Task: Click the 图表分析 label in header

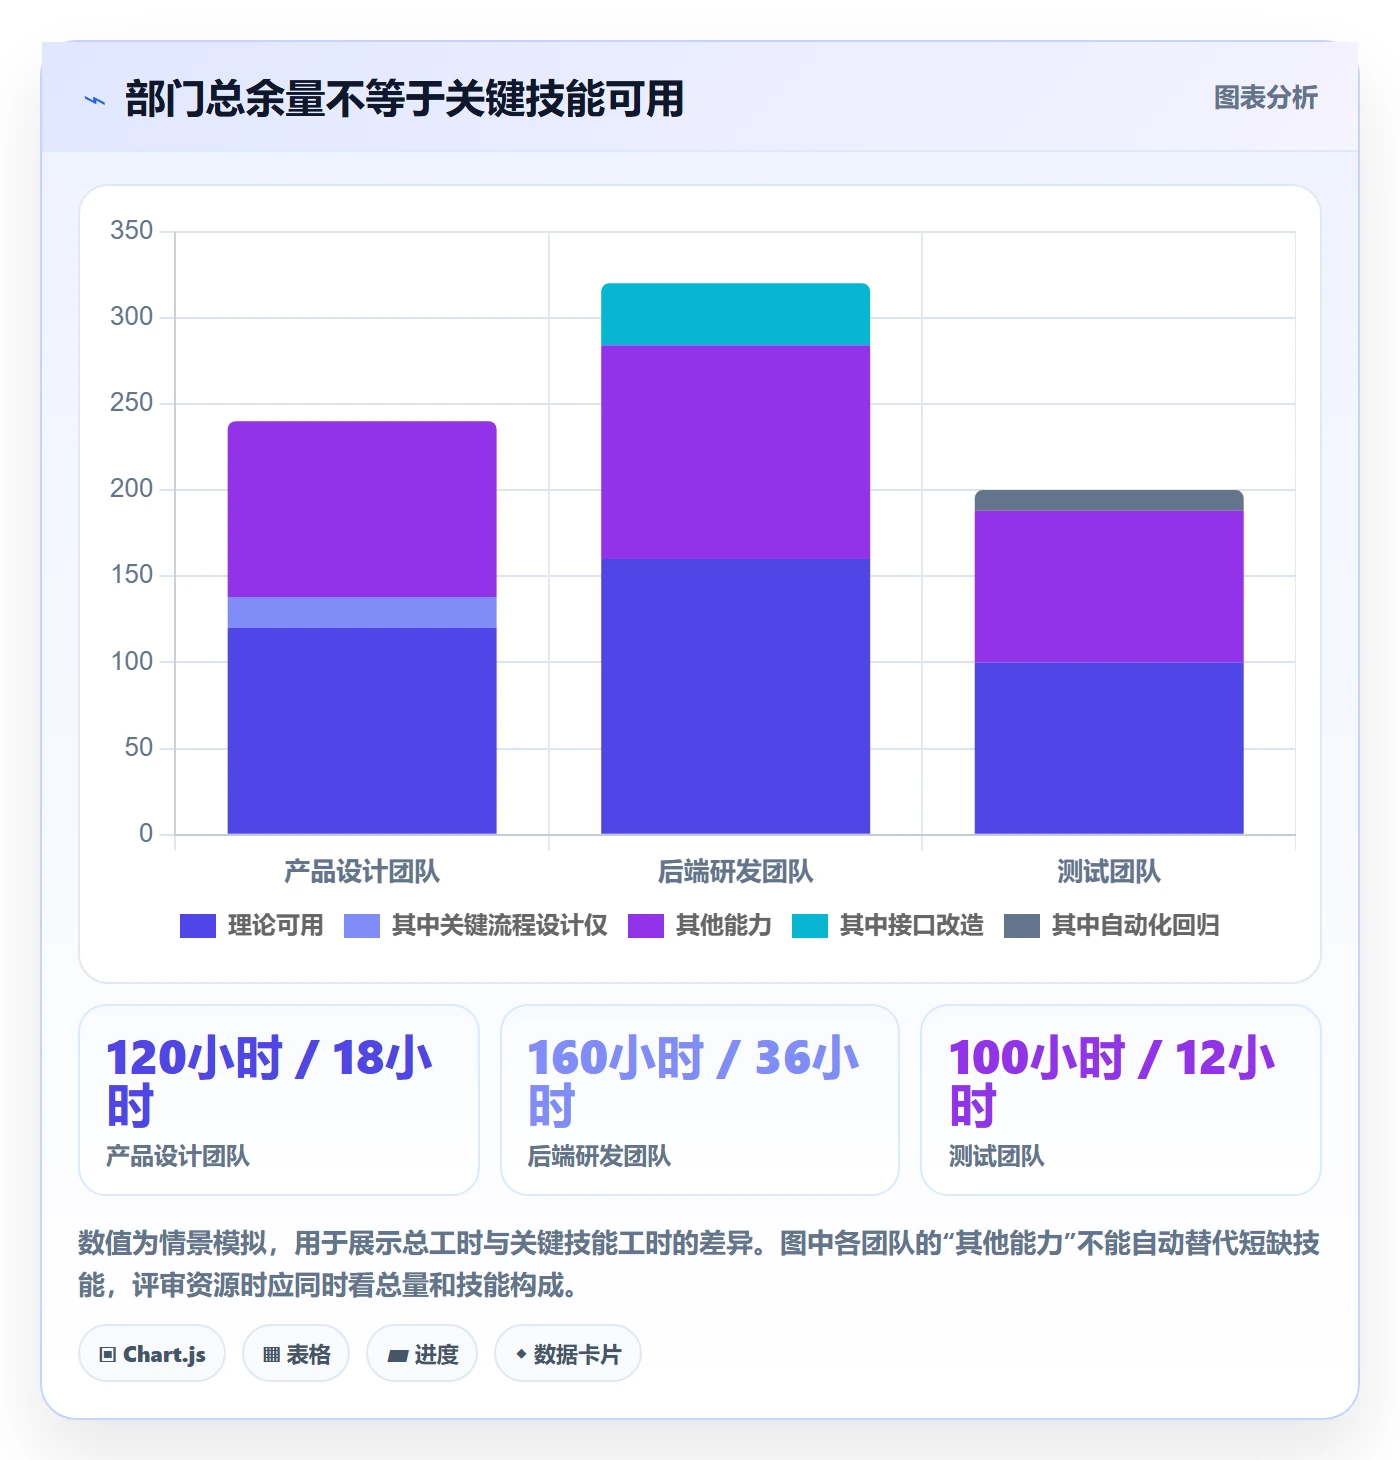Action: (1266, 98)
